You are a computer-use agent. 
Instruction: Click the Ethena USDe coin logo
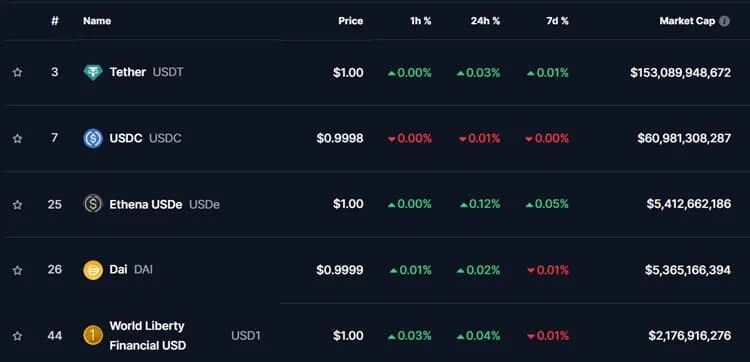[93, 204]
